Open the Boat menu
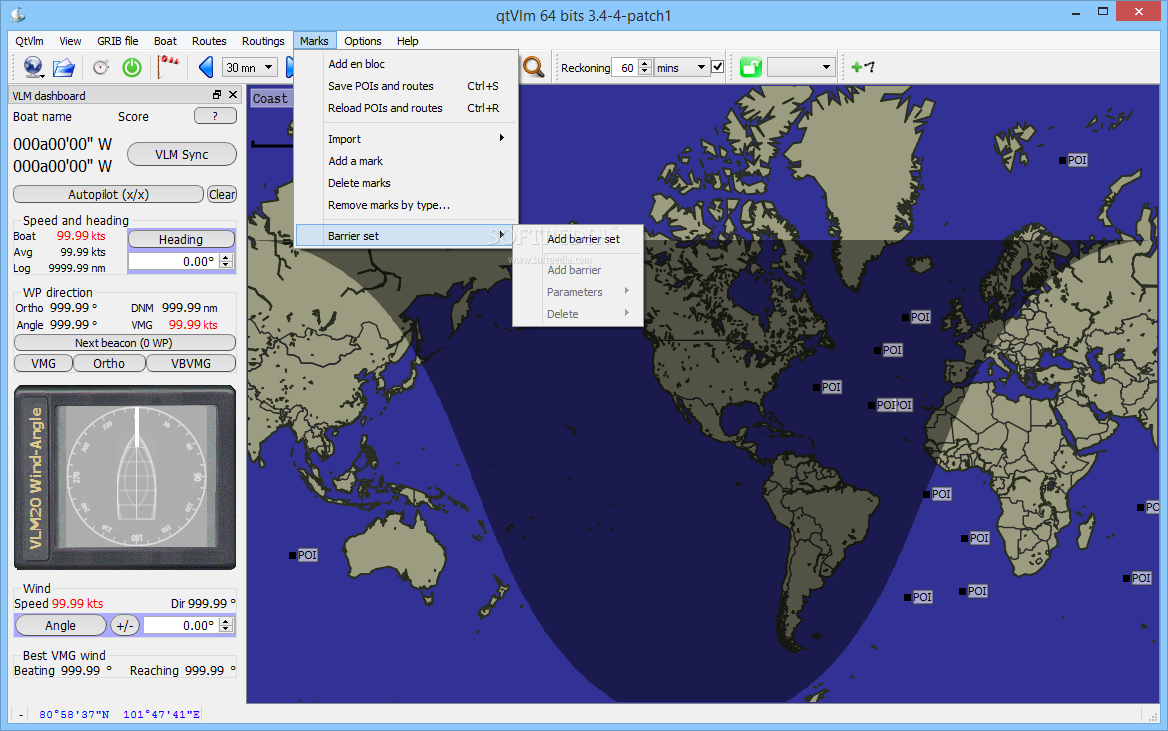 pos(165,41)
